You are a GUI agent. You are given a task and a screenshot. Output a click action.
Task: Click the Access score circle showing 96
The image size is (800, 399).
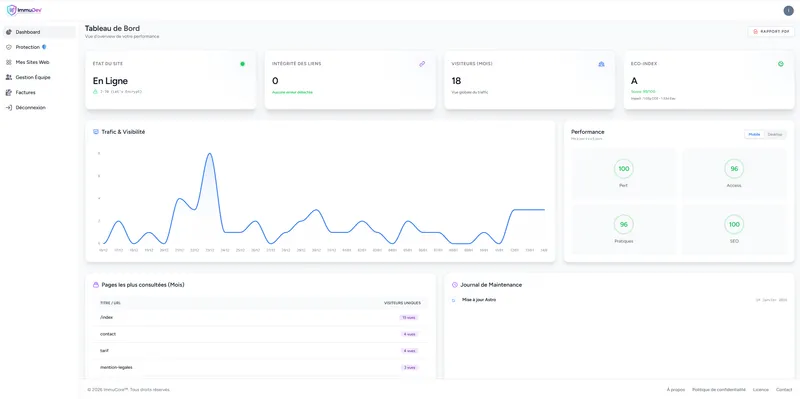734,169
